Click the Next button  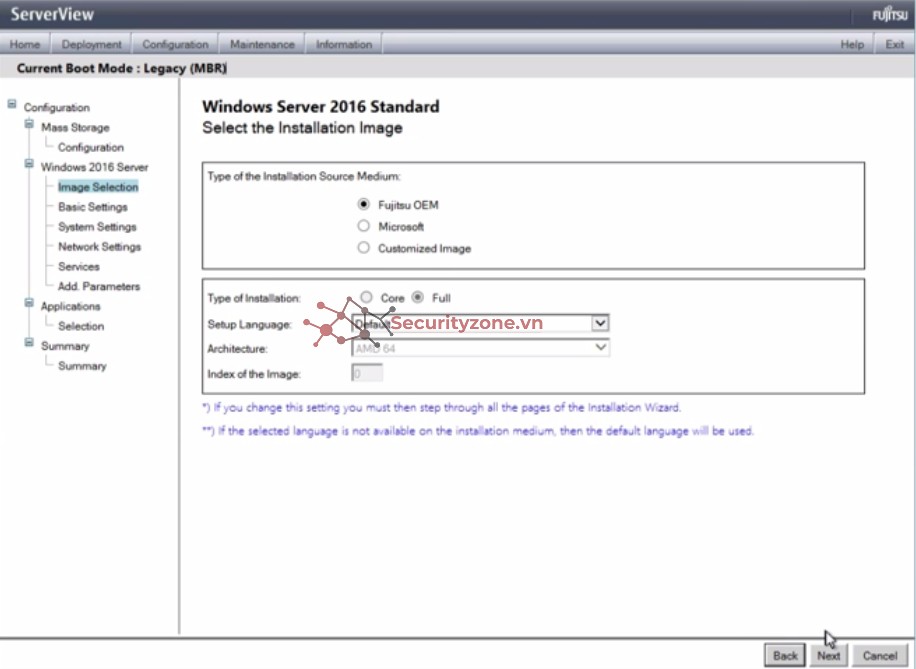(x=828, y=656)
